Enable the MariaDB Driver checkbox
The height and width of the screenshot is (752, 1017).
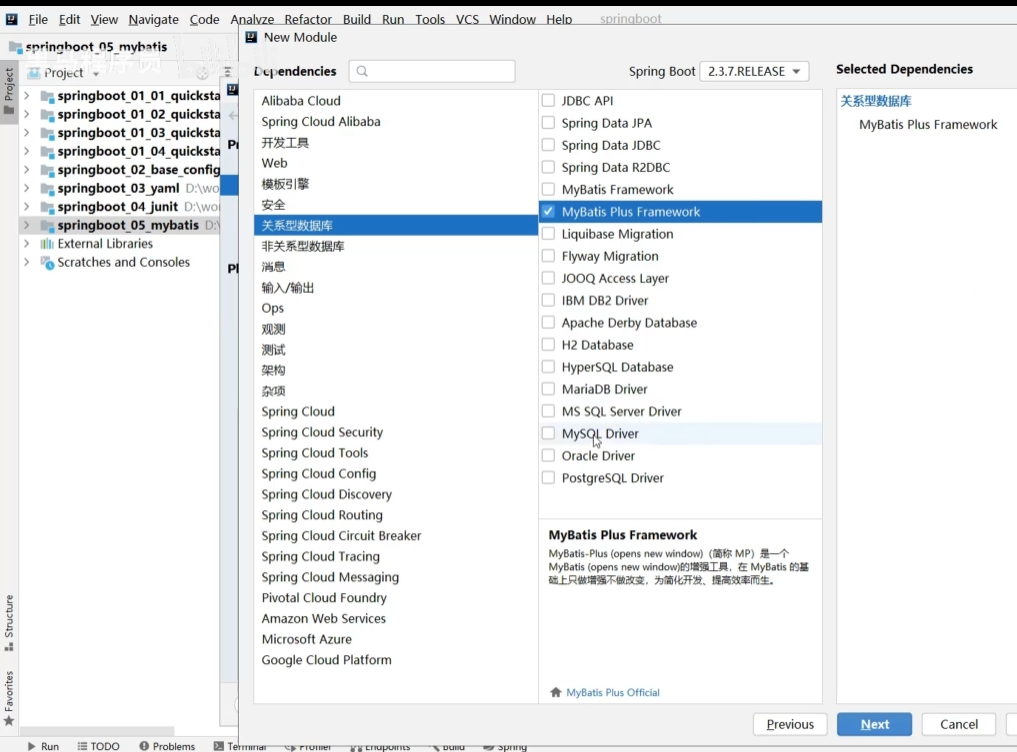(548, 389)
